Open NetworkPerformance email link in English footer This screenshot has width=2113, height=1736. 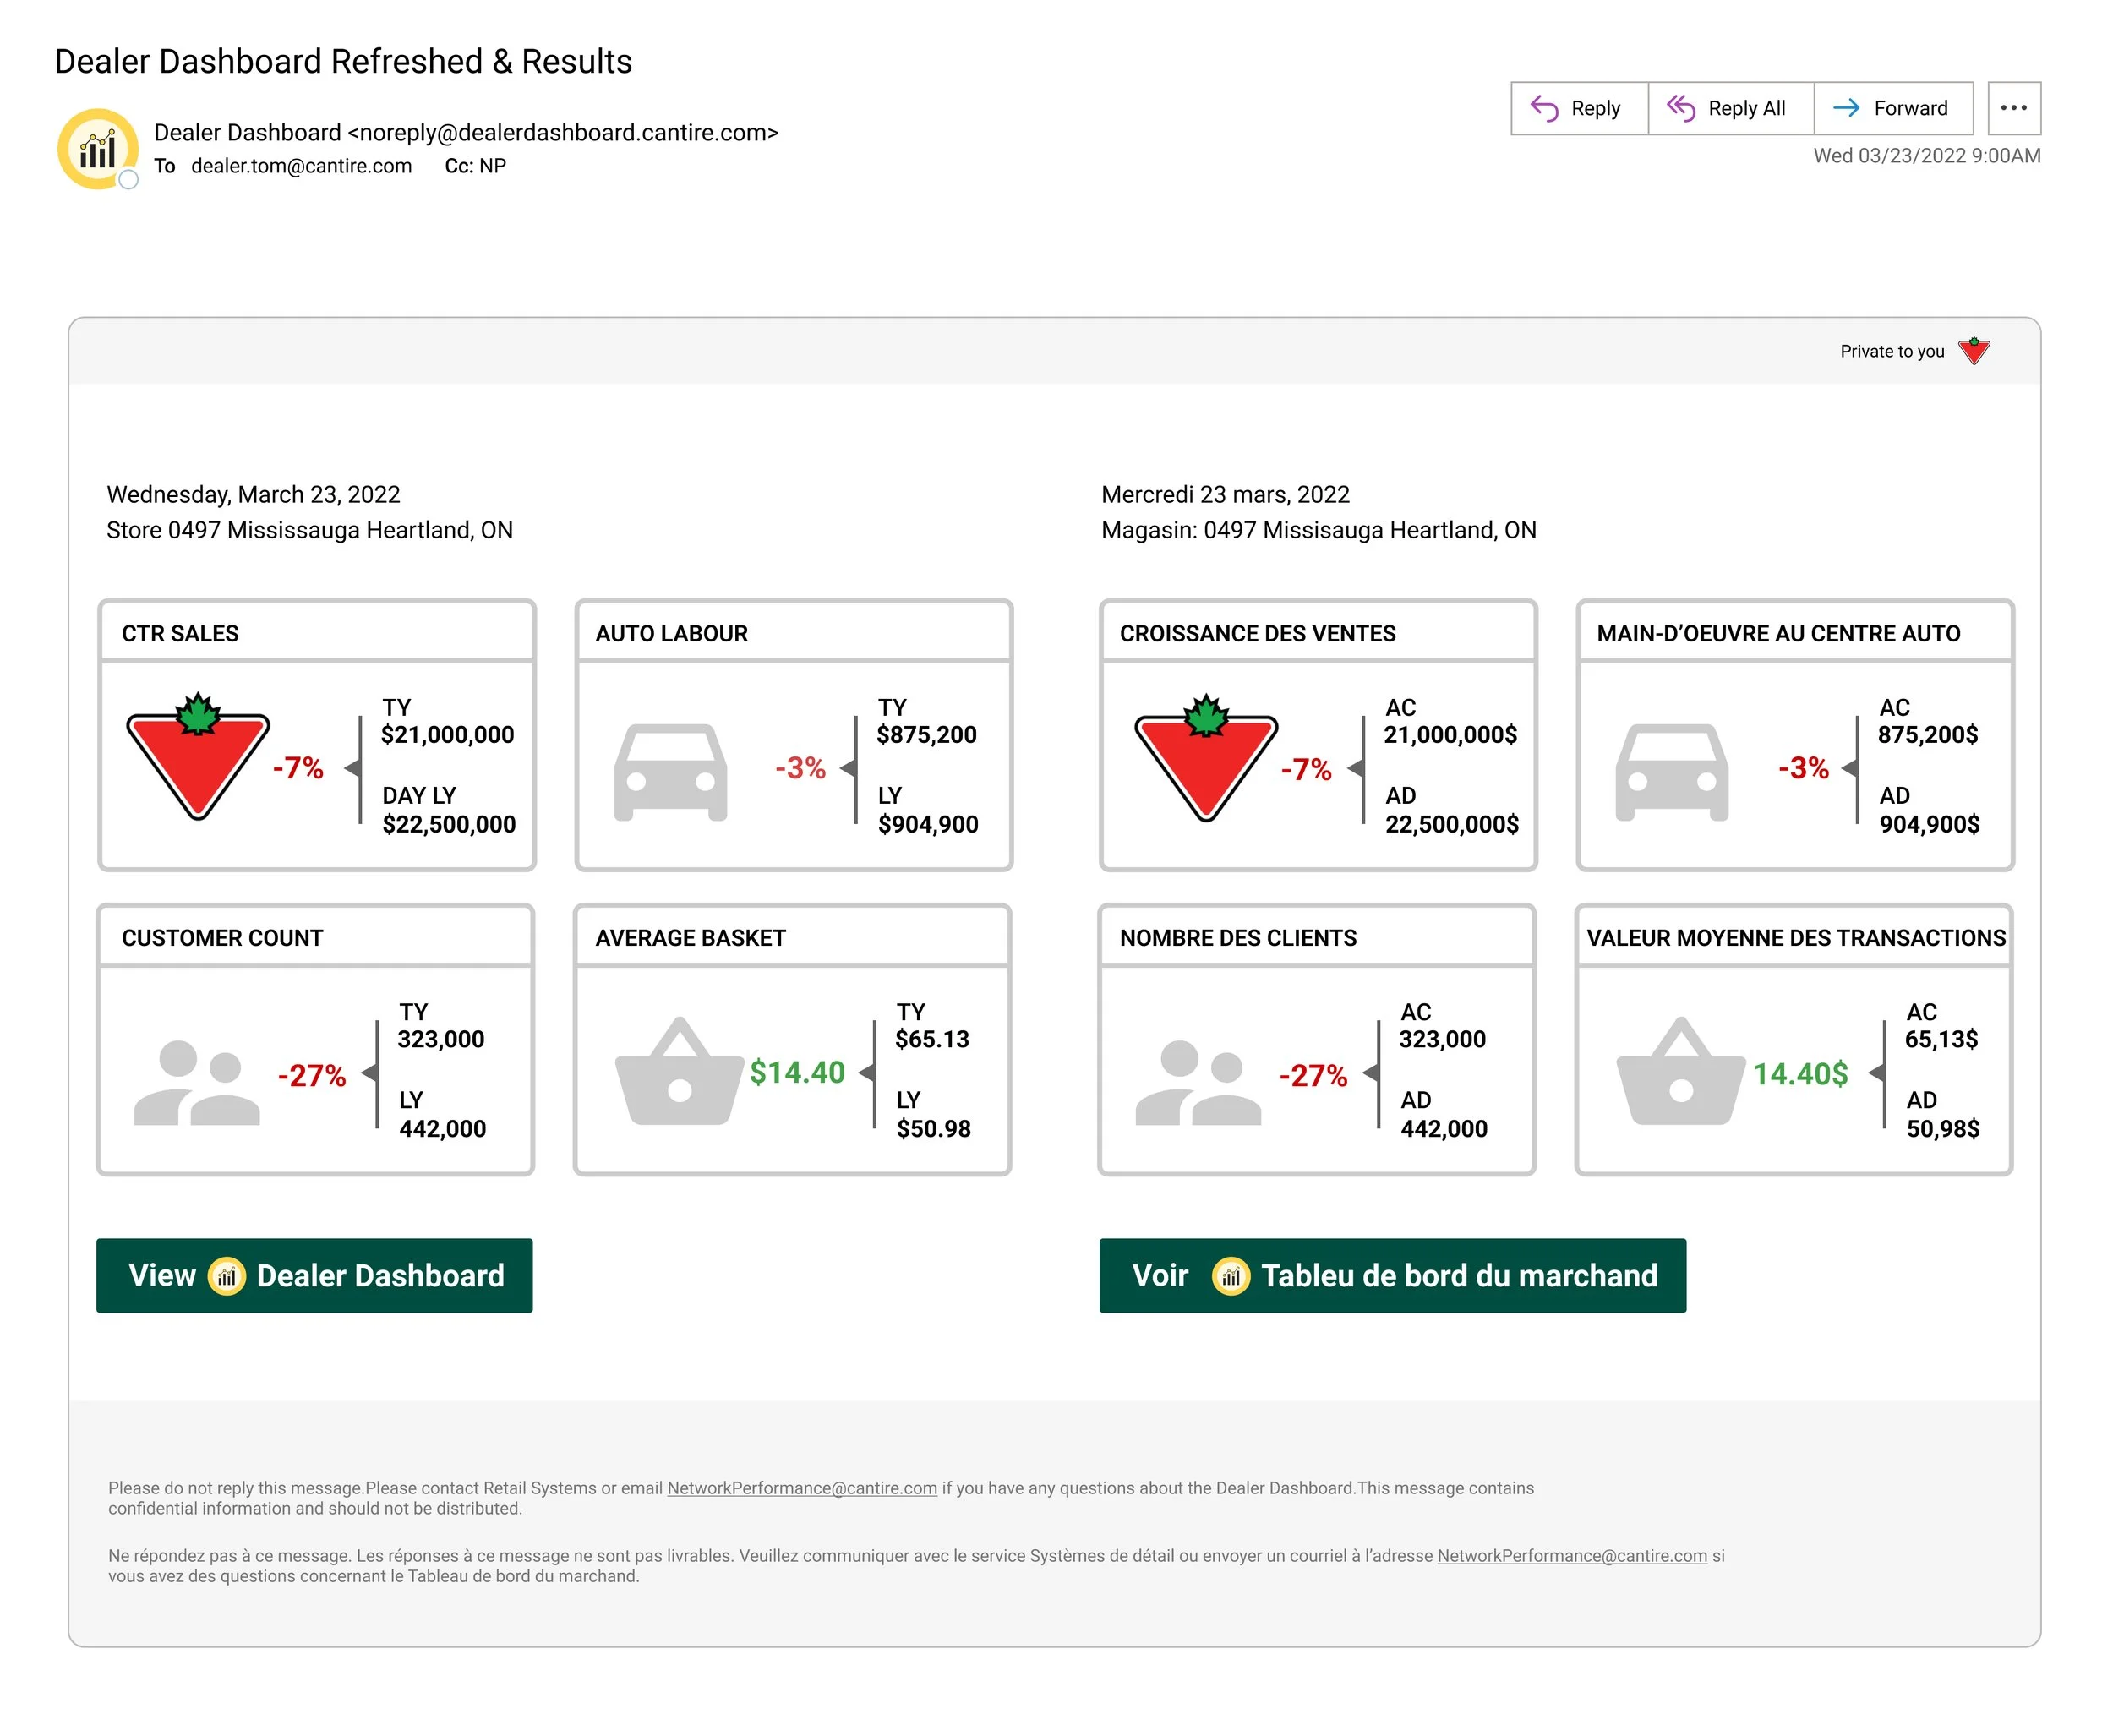802,1488
